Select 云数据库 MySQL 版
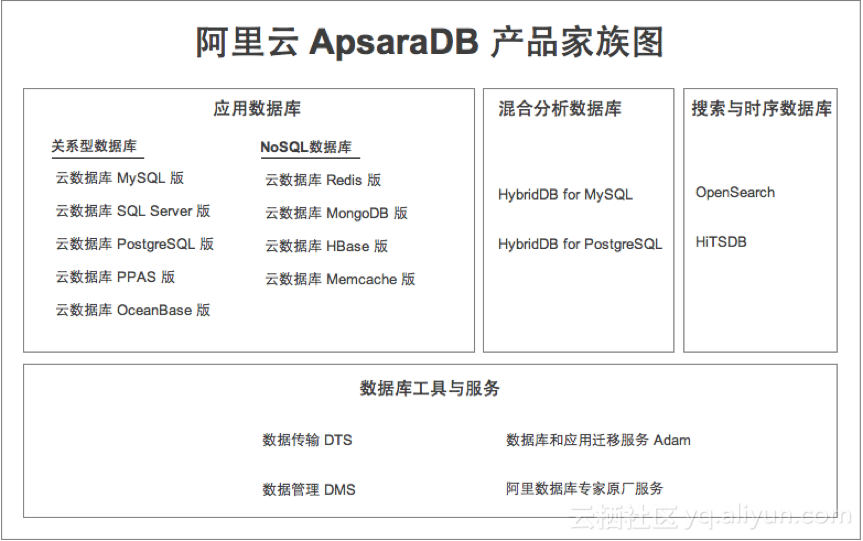 119,178
